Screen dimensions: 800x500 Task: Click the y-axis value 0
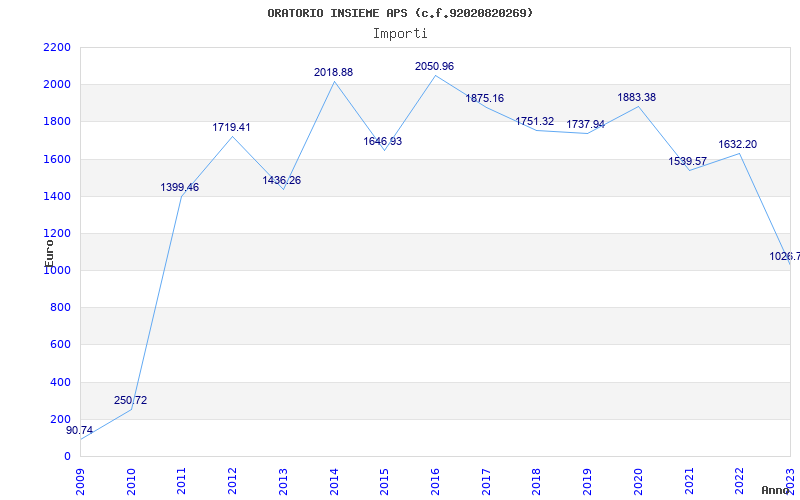pos(67,457)
